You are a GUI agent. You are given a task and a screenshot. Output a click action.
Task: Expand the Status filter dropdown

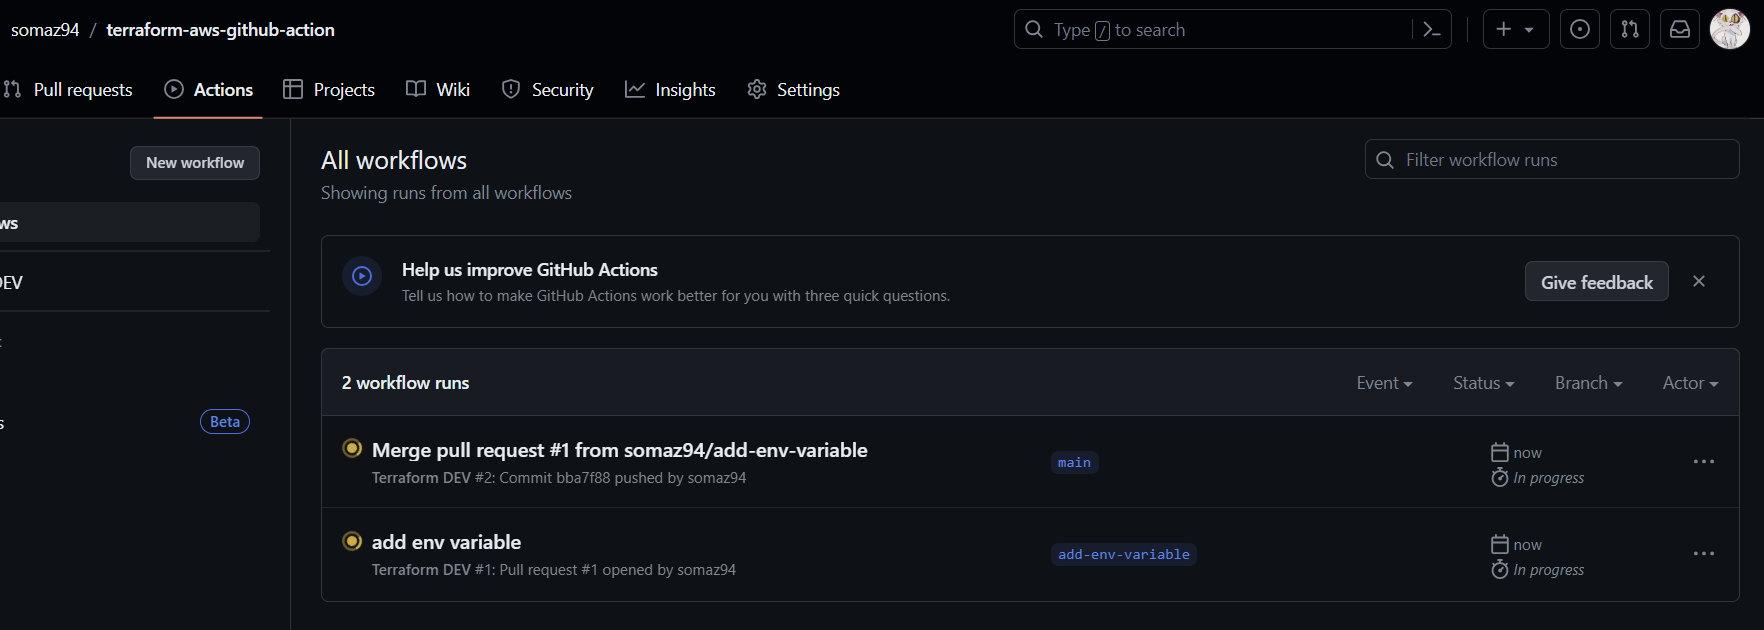coord(1484,383)
